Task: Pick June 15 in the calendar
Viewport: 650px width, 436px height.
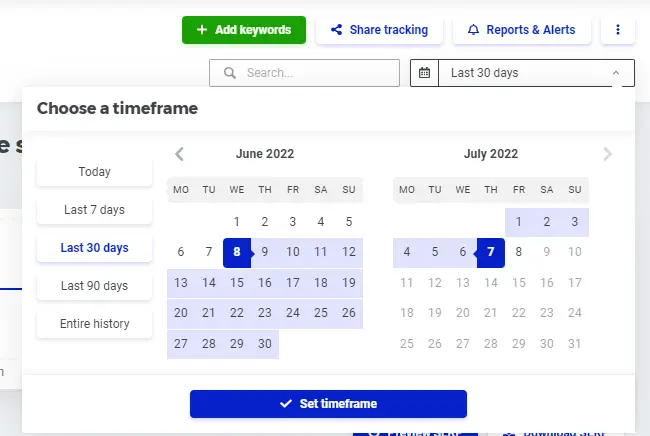Action: pos(237,283)
